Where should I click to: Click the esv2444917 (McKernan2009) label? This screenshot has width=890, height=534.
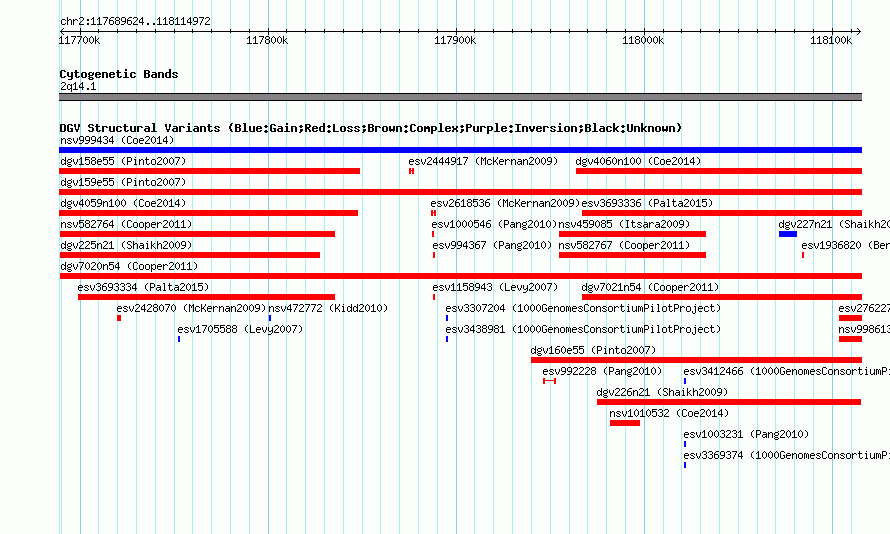click(x=483, y=161)
